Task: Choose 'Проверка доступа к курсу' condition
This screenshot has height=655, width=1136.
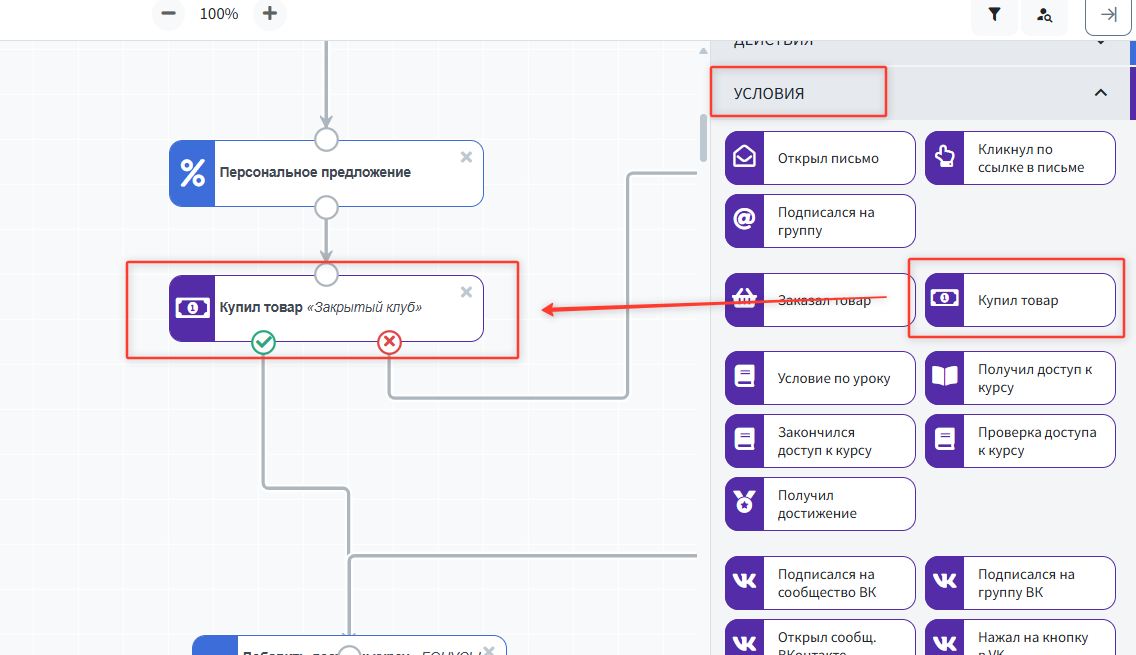Action: pos(1020,441)
